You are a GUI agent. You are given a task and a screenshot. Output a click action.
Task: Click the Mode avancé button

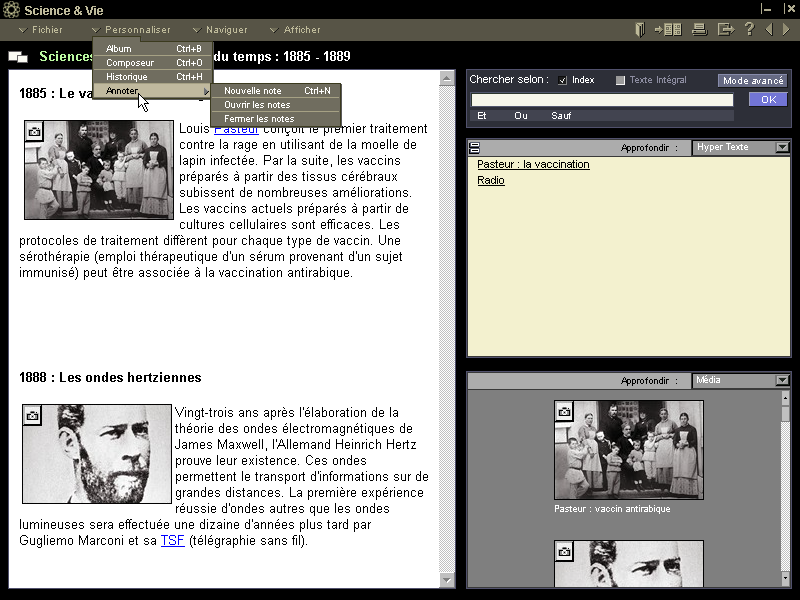(753, 81)
